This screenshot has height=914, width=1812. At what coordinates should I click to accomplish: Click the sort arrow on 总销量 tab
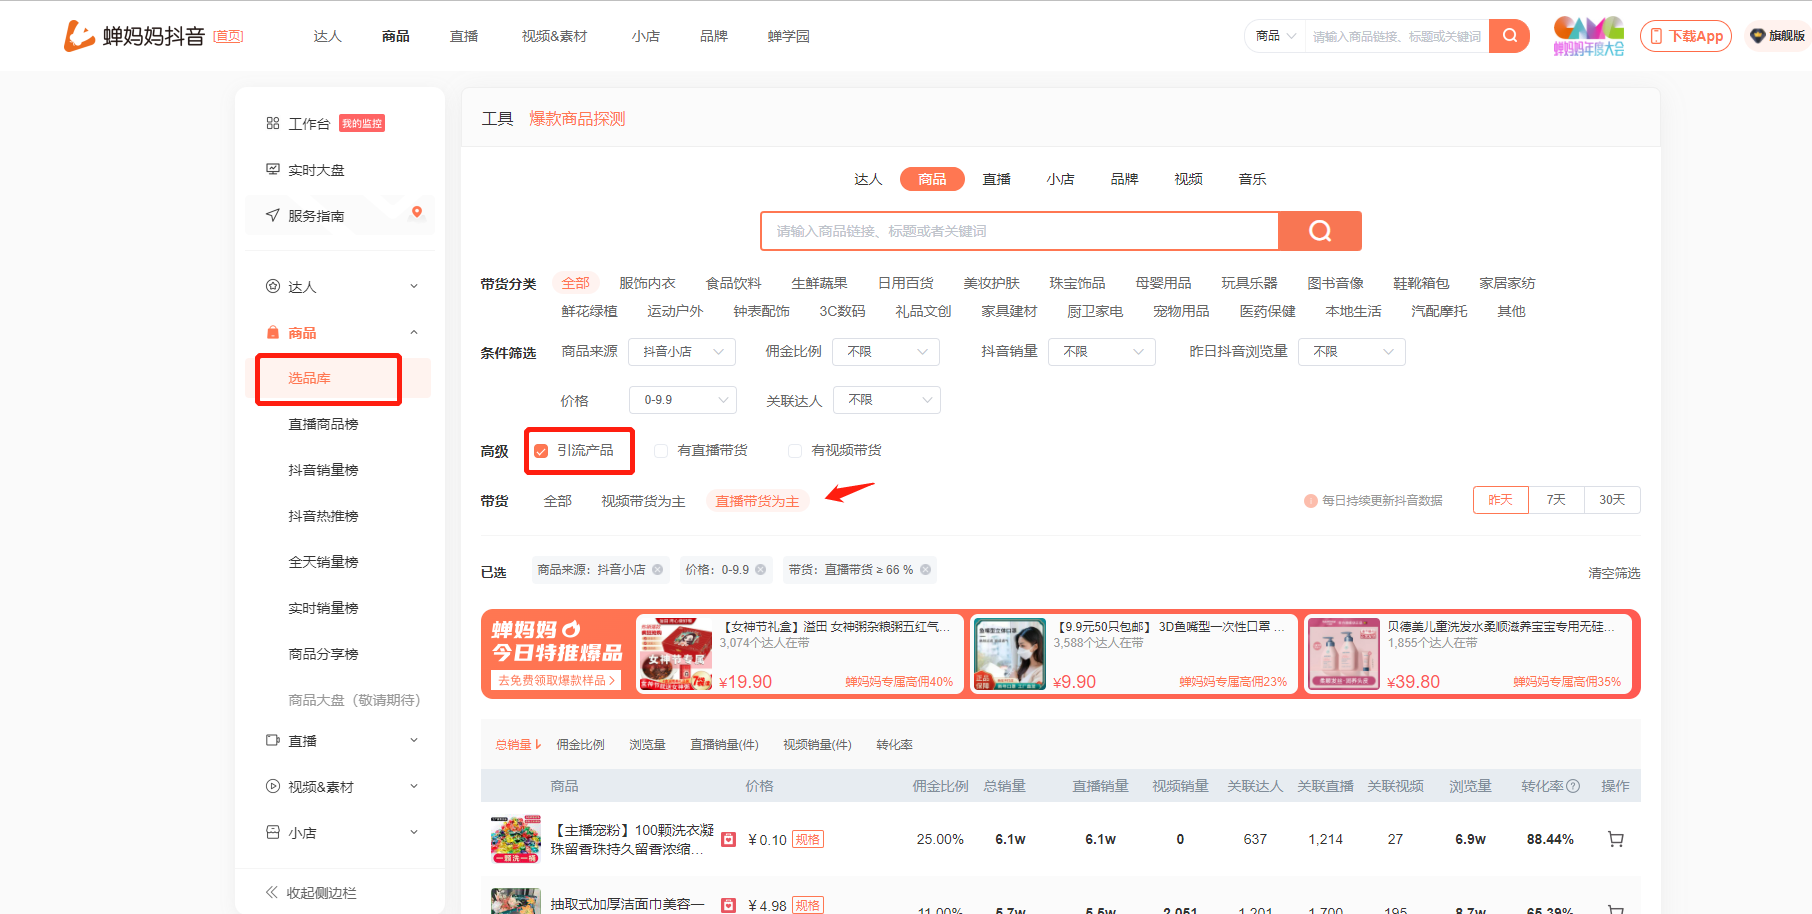538,745
